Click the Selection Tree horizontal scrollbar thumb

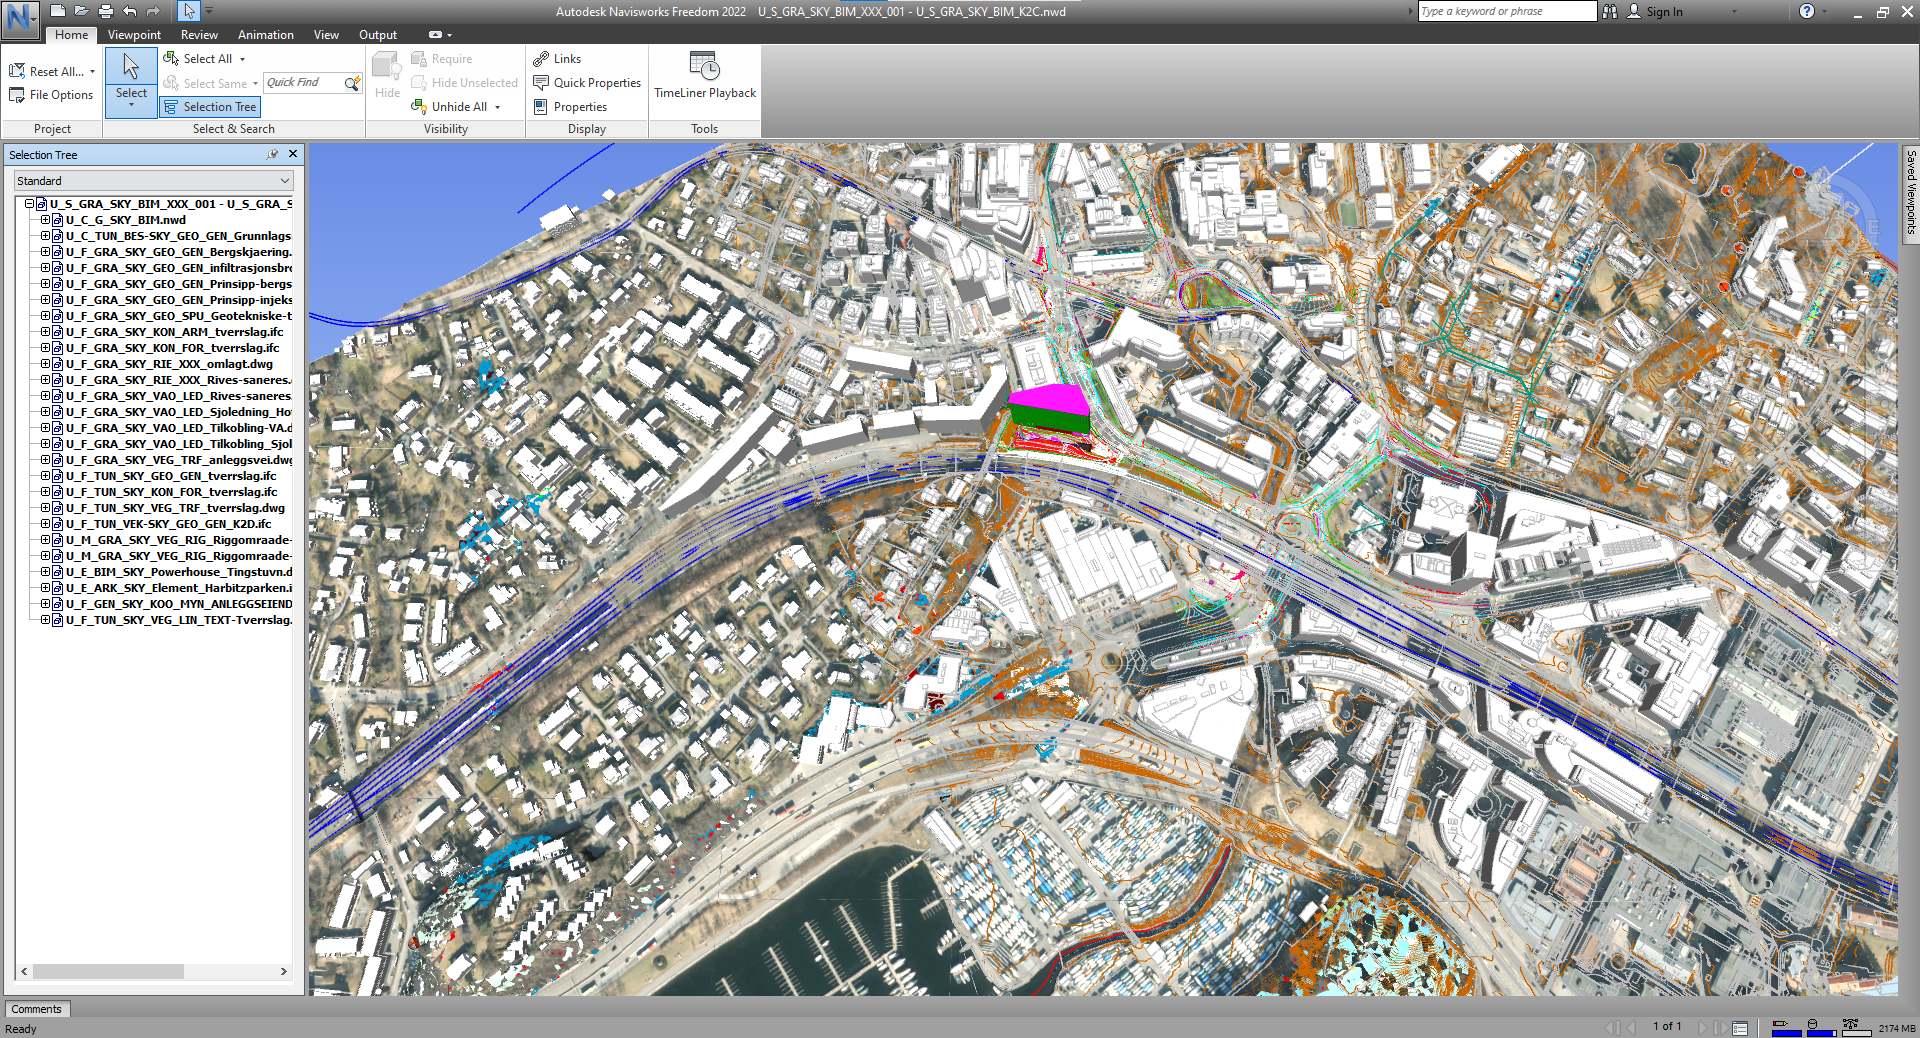[108, 971]
